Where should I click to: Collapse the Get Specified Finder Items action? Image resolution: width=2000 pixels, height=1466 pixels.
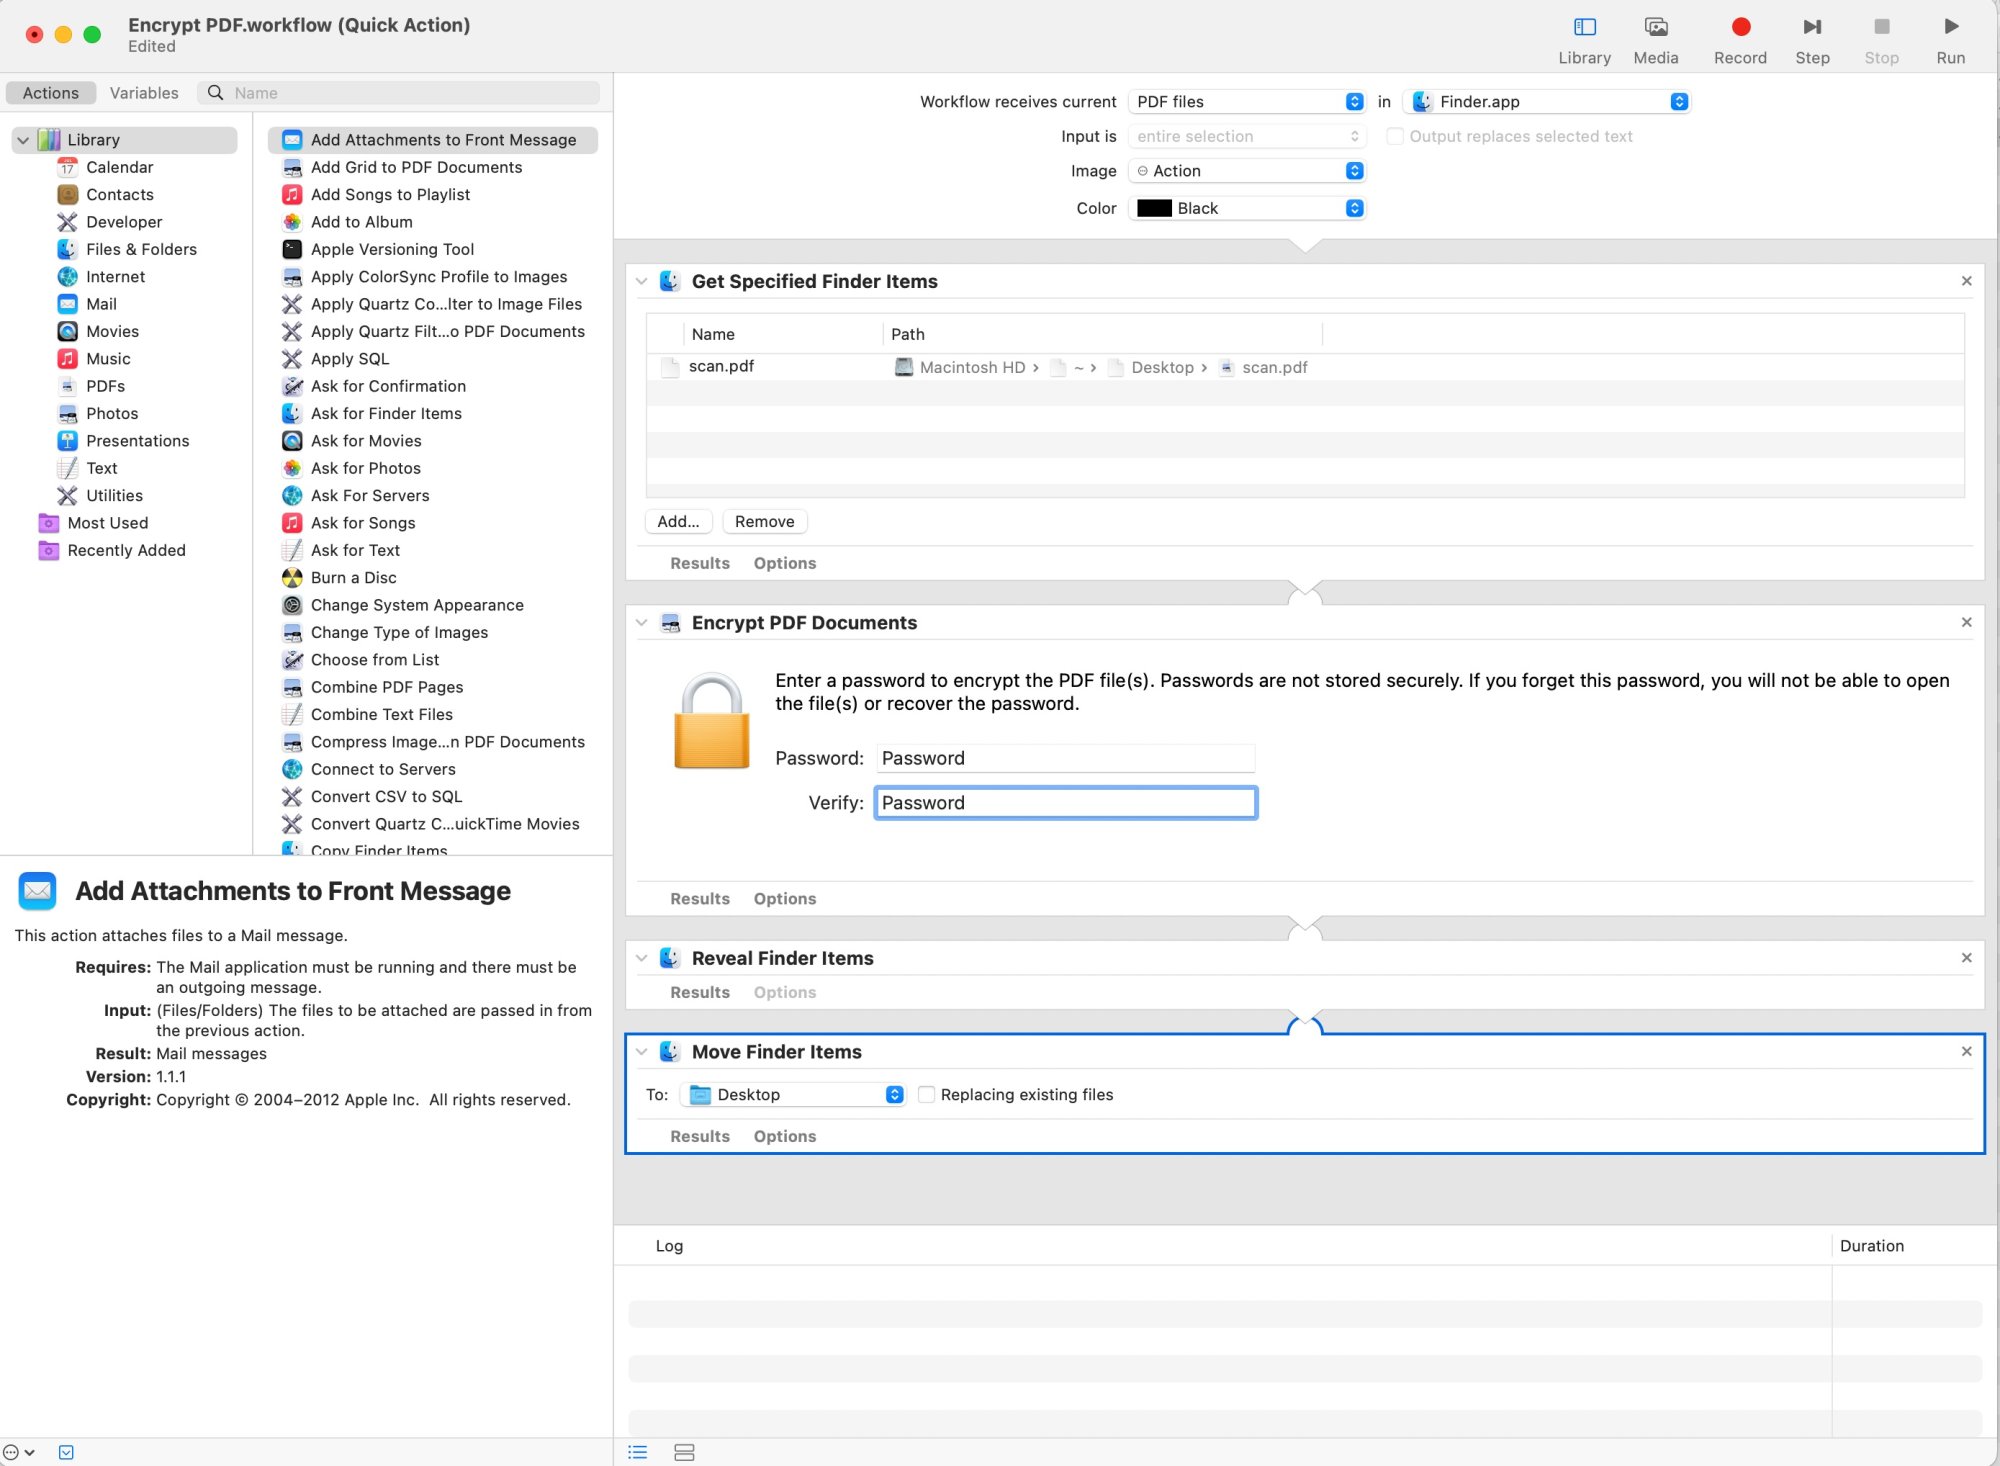point(642,282)
